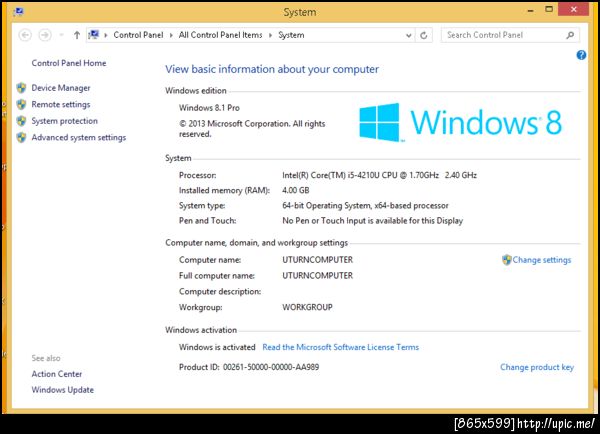Screen dimensions: 600x434
Task: Click the Control Panel breadcrumb
Action: pos(138,35)
